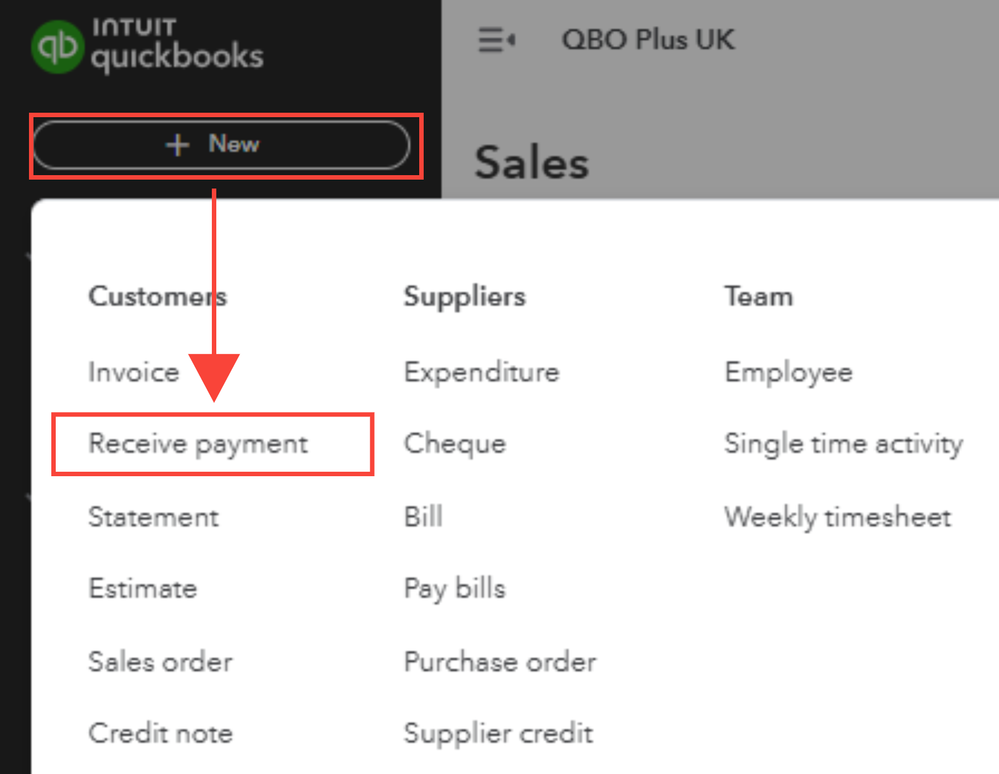Open Credit note option
The height and width of the screenshot is (774, 999).
160,733
